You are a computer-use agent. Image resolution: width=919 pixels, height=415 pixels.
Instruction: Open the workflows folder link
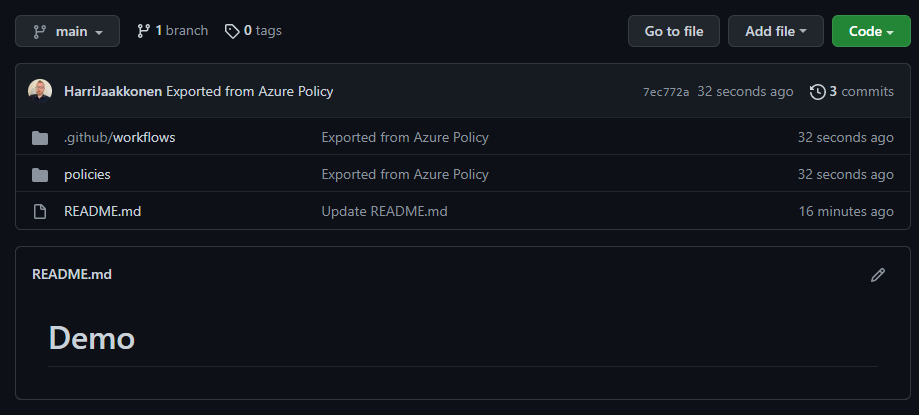point(144,137)
